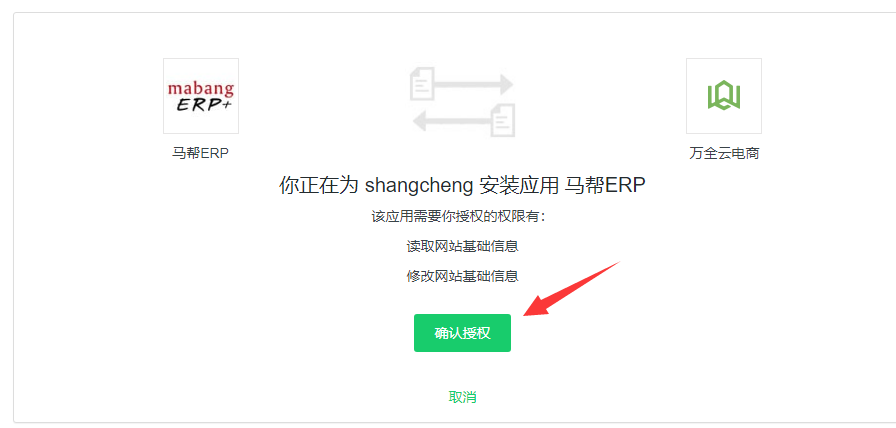Click the mabang ERP+ logo
This screenshot has width=896, height=428.
pos(201,96)
